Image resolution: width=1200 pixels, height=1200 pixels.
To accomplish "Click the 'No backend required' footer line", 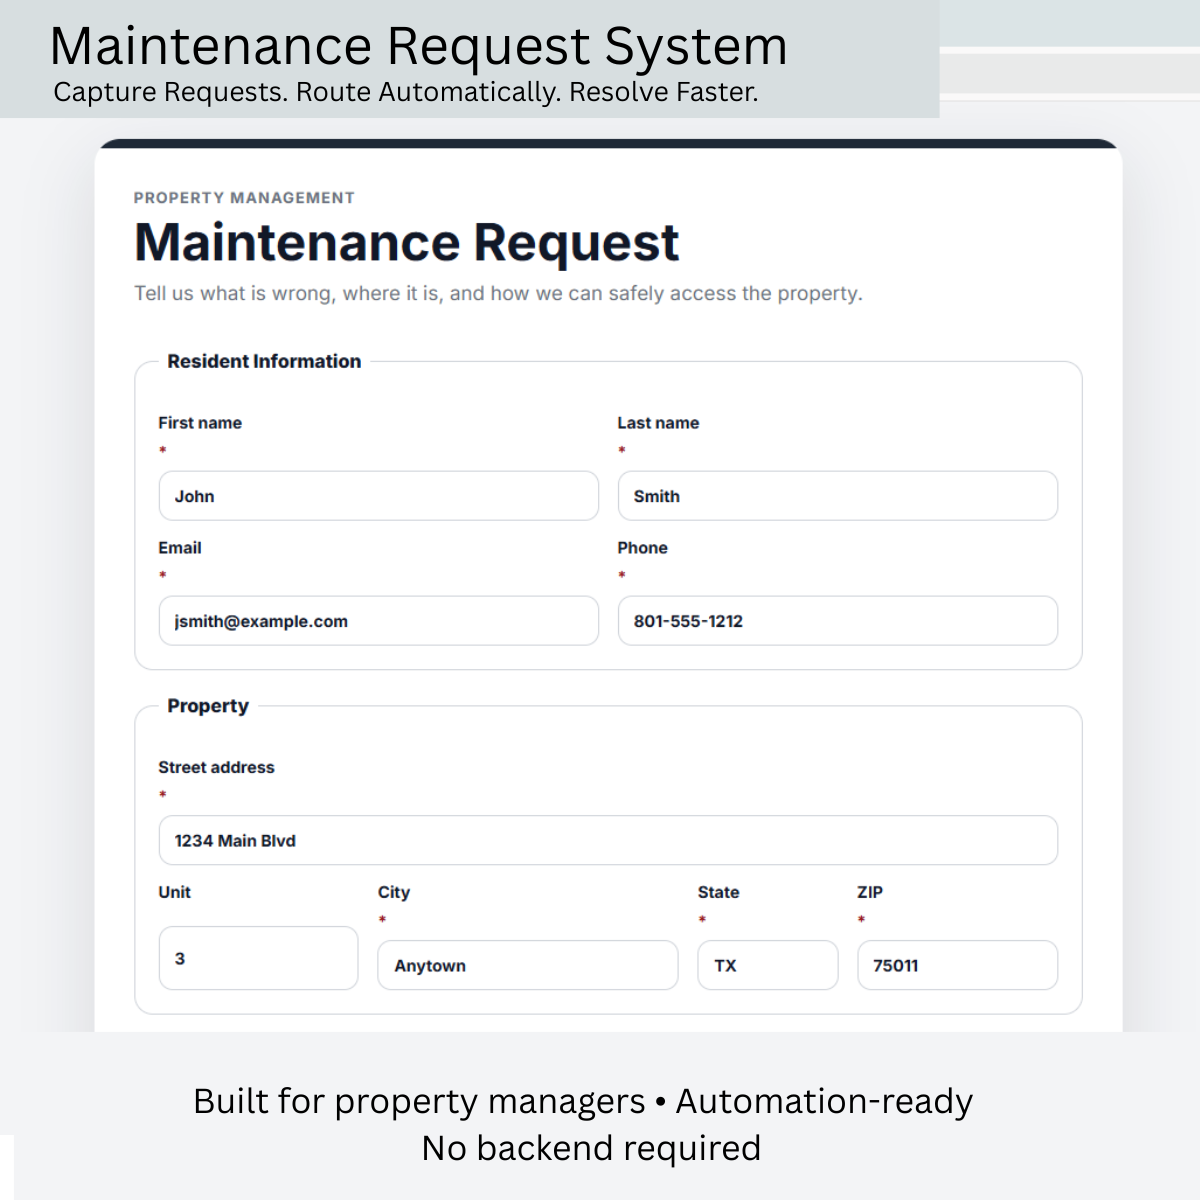I will tap(591, 1148).
